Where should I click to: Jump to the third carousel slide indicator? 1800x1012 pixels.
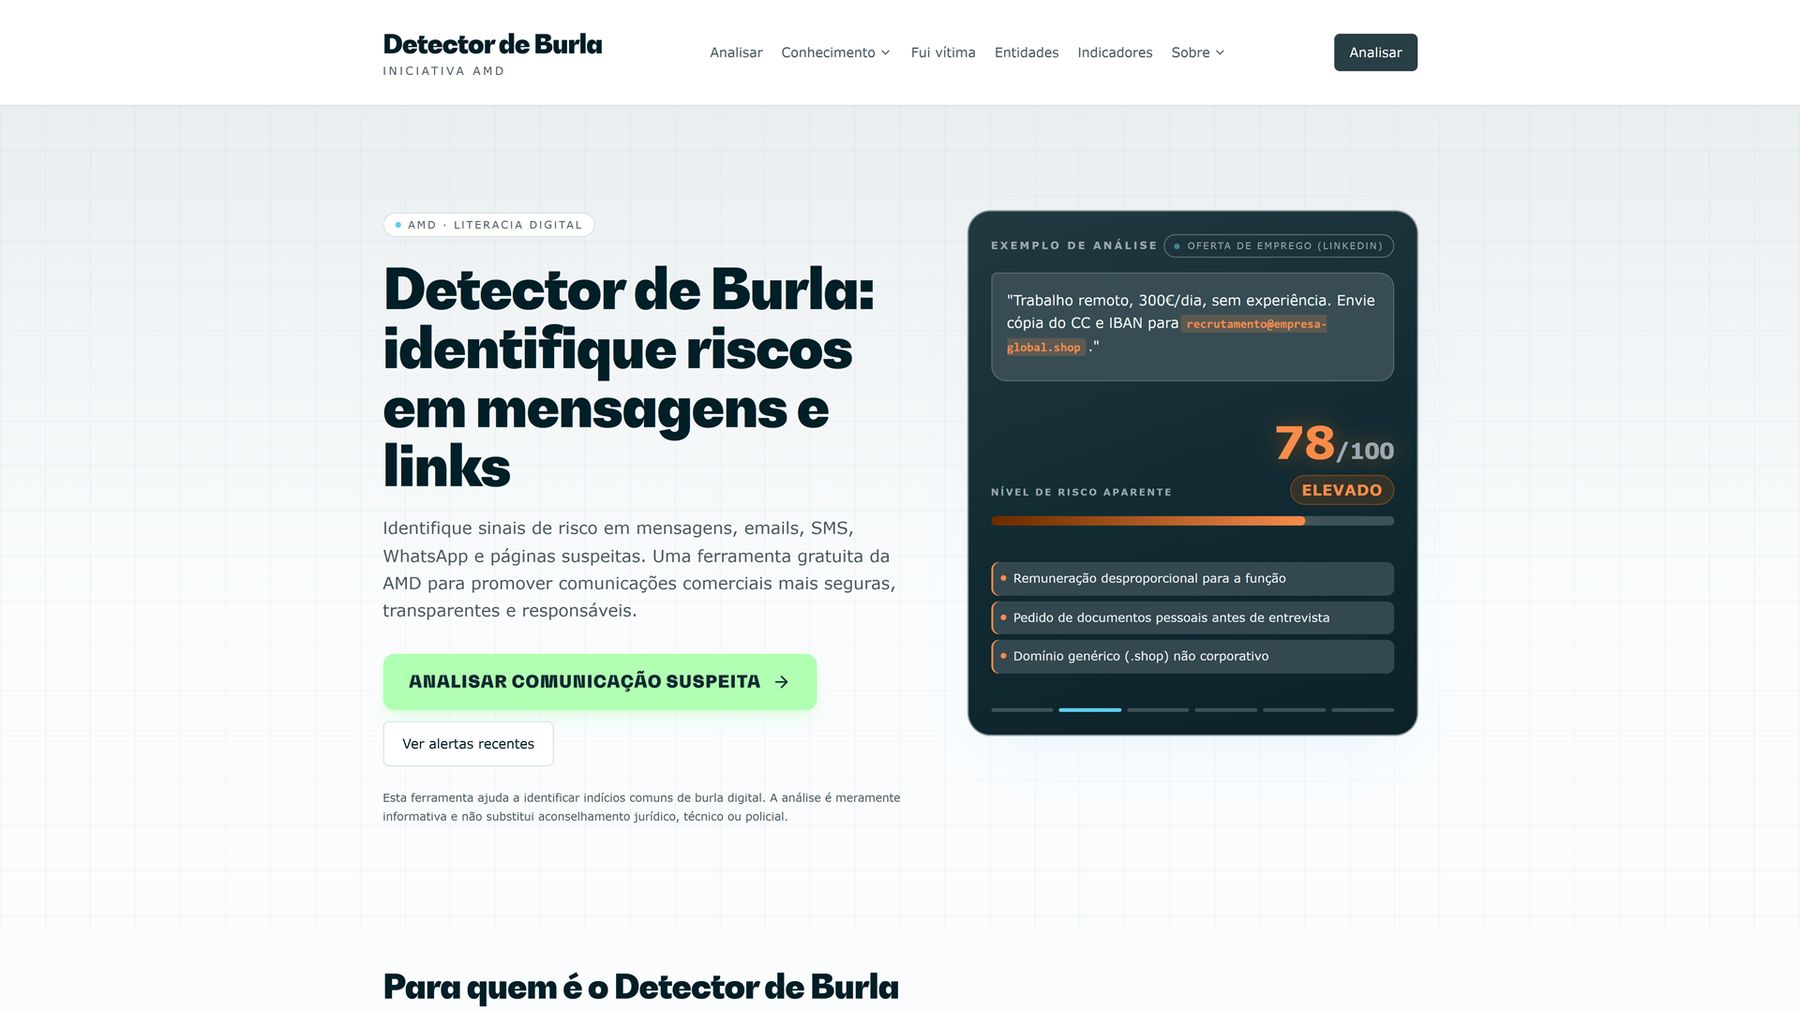(x=1158, y=710)
